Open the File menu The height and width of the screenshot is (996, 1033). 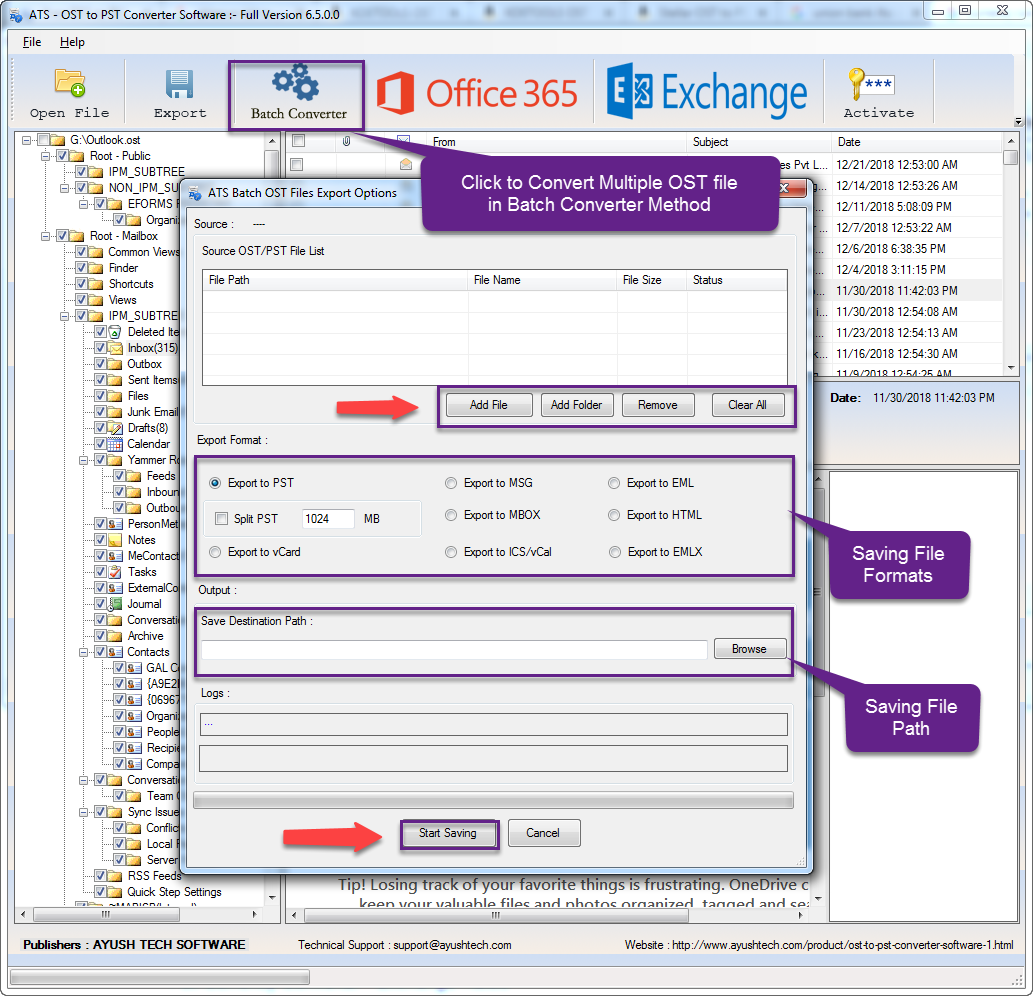tap(32, 42)
